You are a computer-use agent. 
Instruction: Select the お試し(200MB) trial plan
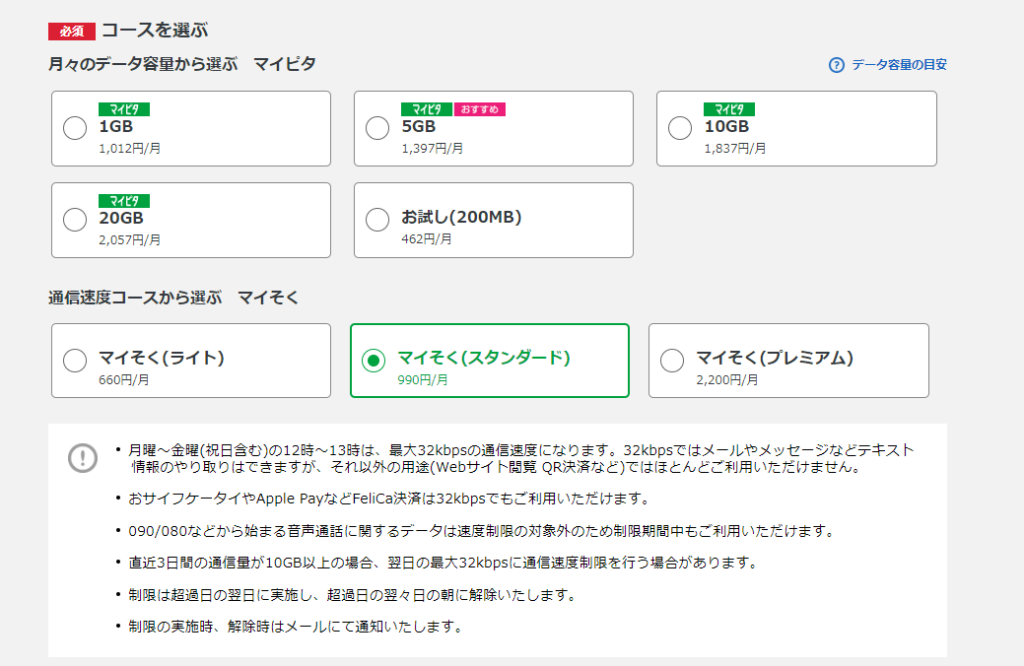point(377,218)
